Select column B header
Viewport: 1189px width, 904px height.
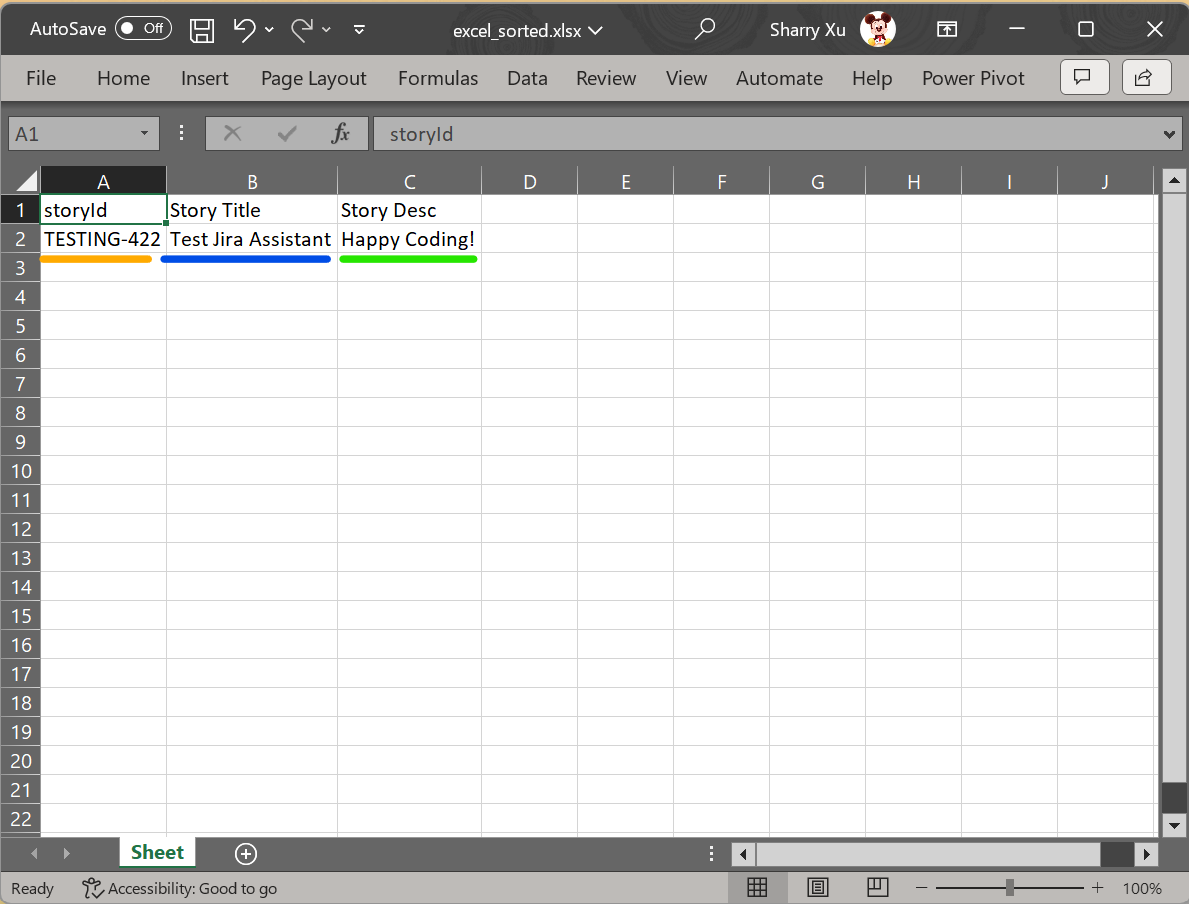(x=253, y=181)
